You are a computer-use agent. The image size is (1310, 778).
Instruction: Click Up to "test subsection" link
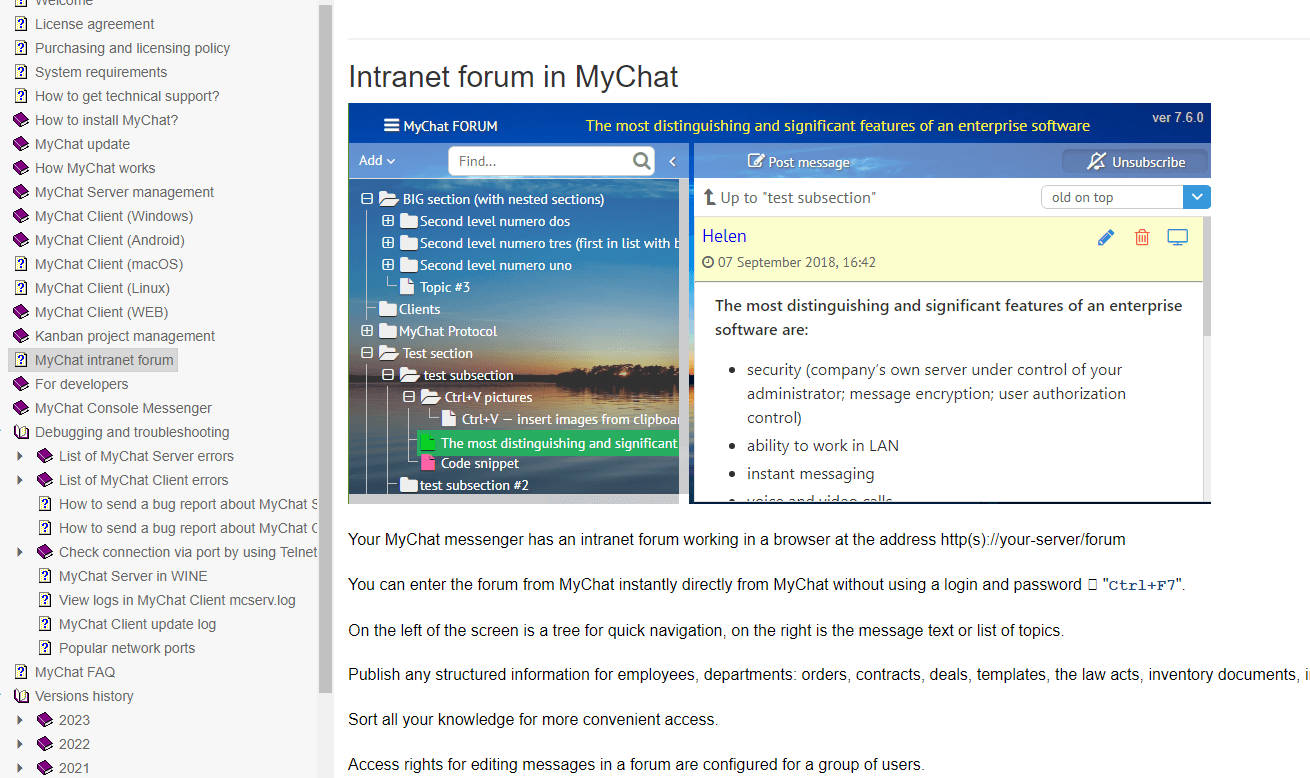pos(789,197)
